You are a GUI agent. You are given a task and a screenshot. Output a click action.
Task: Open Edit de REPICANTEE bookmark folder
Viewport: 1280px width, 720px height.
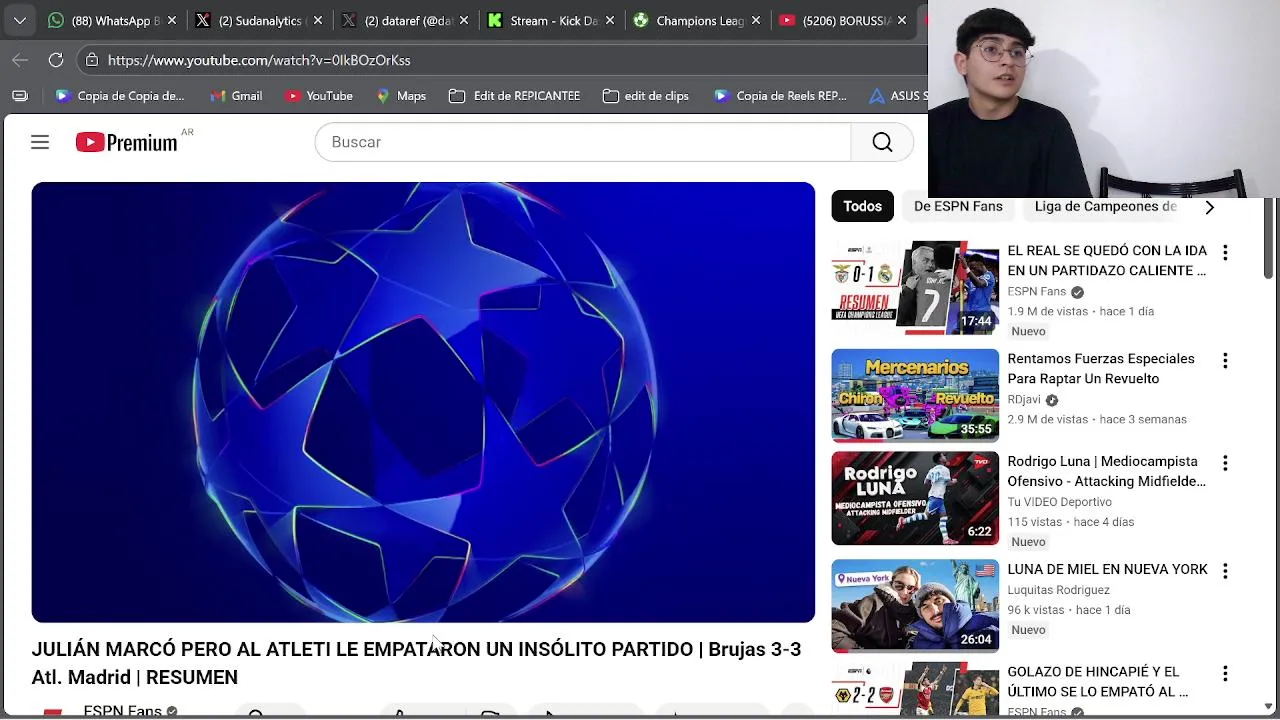point(515,96)
